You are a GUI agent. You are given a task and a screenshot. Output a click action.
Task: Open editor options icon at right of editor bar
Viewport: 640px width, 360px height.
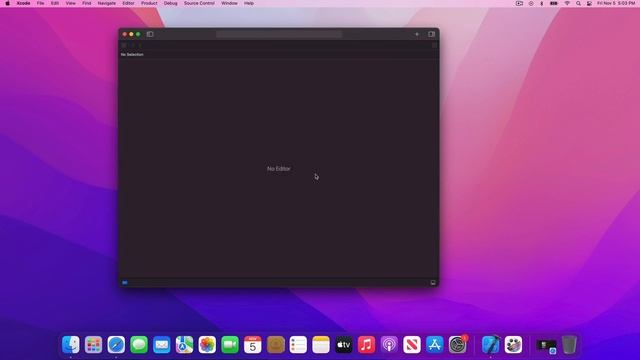click(434, 45)
